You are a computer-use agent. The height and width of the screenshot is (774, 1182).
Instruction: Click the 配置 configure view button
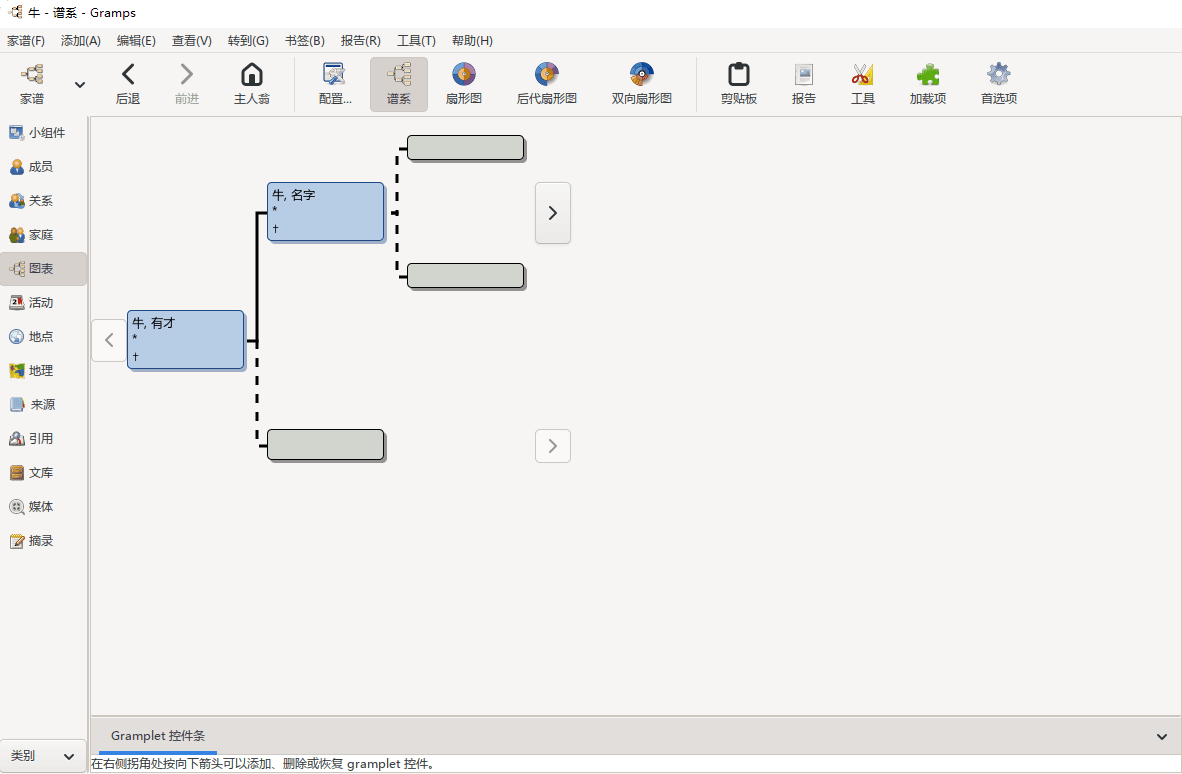(334, 84)
